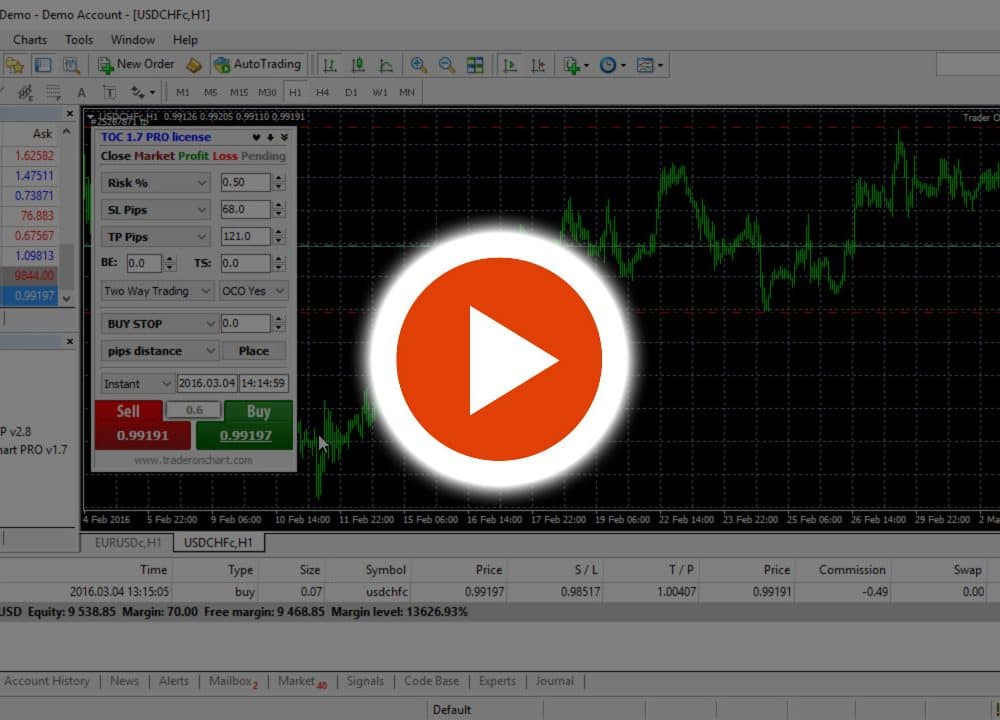Switch chart to bar chart icon
Screen dimensions: 1000x720
pyautogui.click(x=330, y=65)
